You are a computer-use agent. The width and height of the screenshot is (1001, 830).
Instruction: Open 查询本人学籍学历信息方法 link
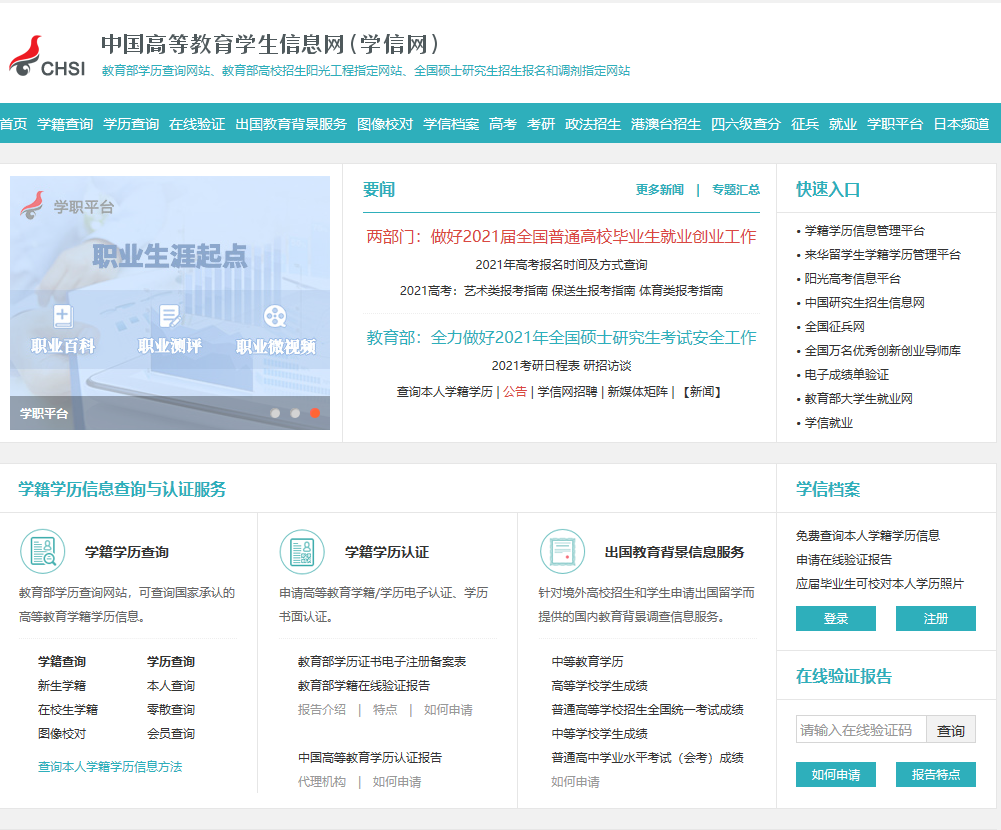coord(110,767)
